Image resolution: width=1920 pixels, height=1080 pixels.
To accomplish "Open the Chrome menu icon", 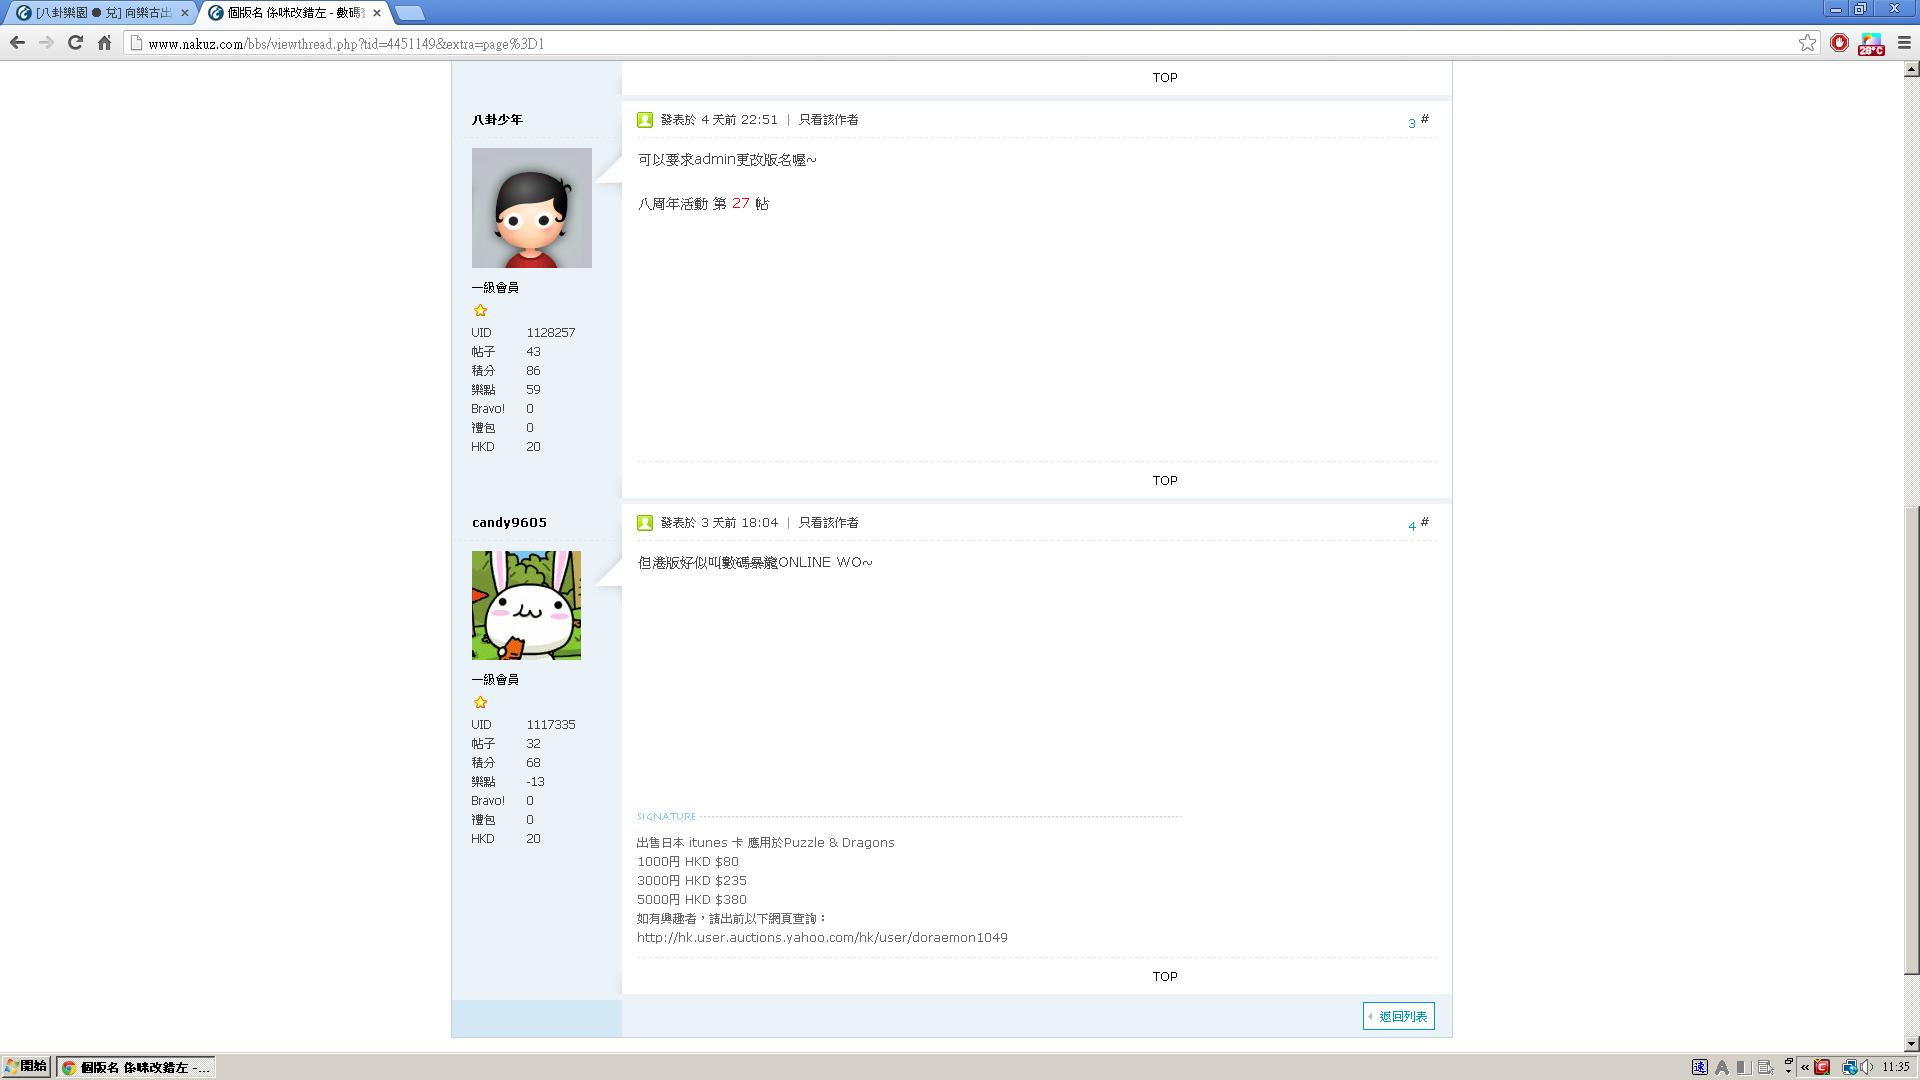I will (1904, 43).
